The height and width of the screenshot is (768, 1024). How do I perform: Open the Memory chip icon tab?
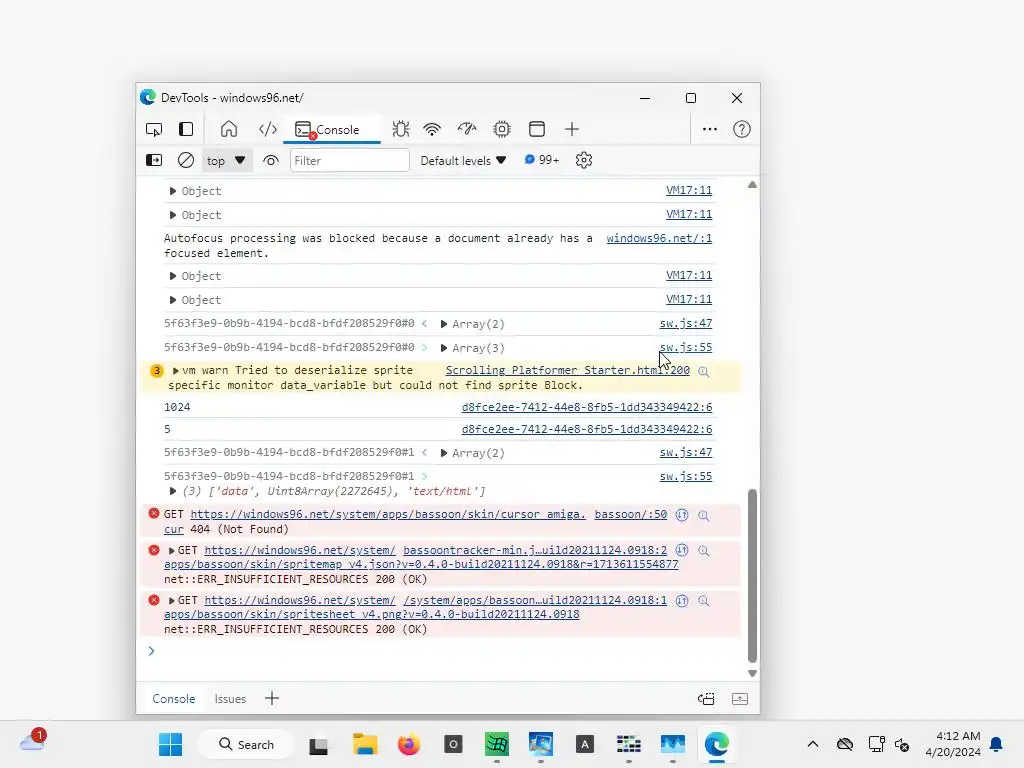[x=502, y=129]
